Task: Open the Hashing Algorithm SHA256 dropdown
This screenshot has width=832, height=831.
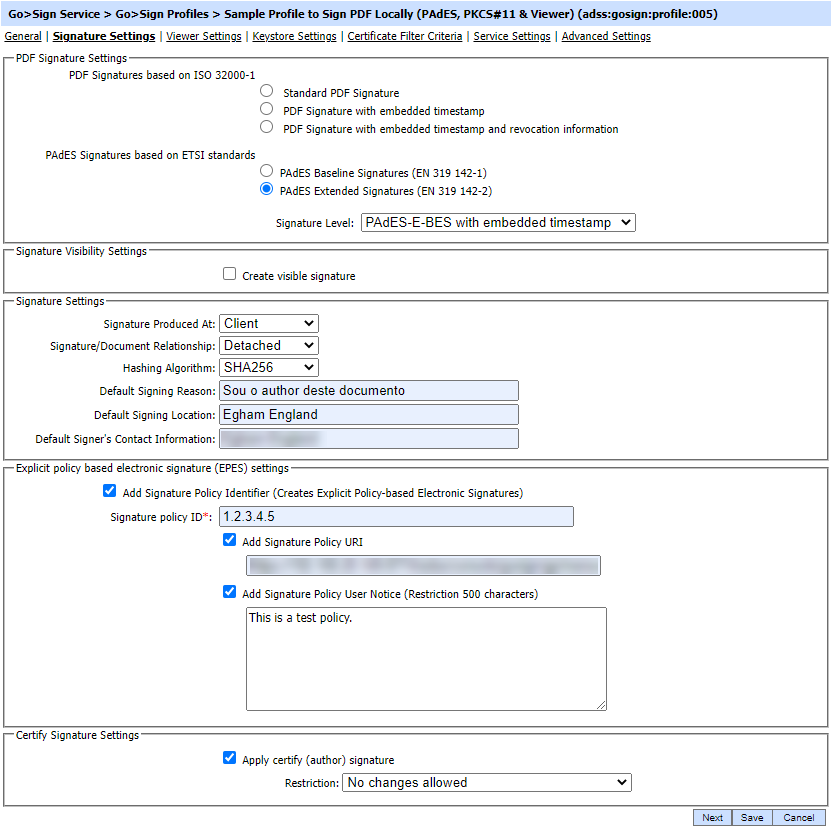Action: click(269, 368)
